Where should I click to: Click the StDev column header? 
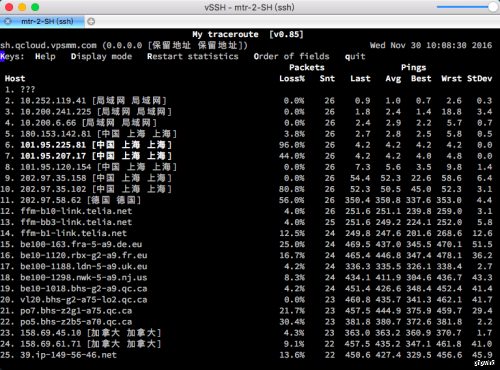point(480,79)
